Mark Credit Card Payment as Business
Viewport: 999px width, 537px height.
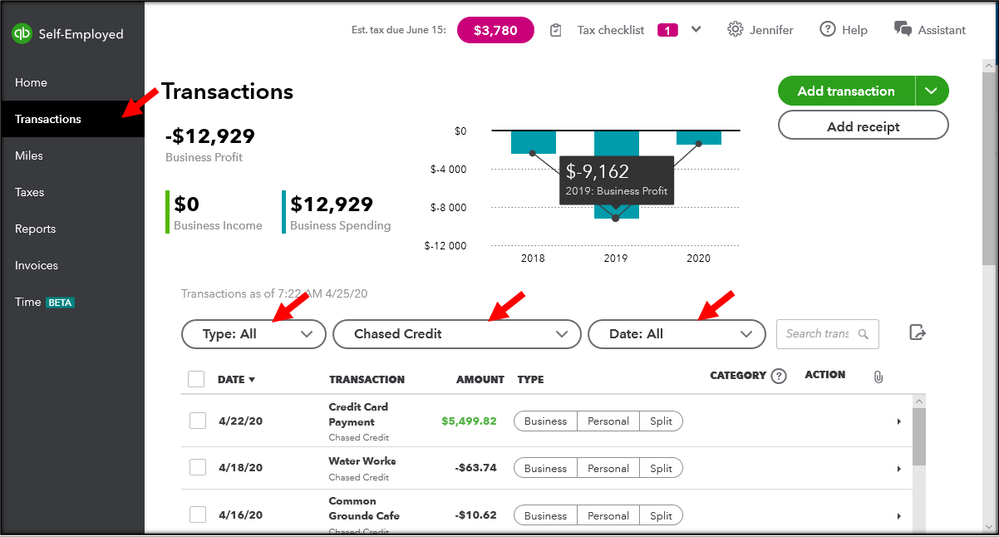(545, 421)
